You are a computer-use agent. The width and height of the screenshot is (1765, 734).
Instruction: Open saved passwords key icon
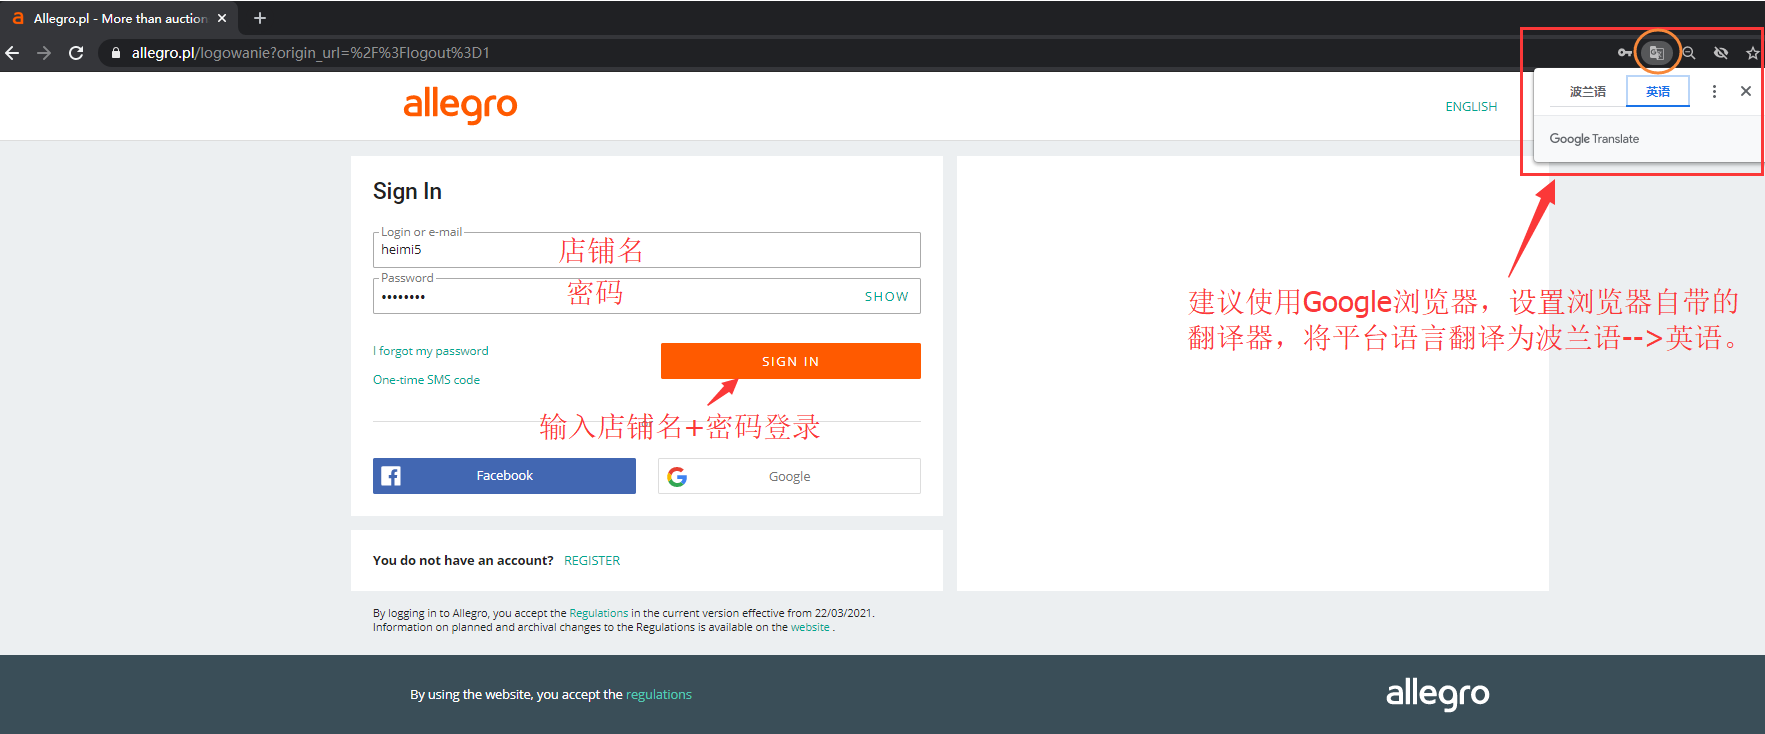point(1624,53)
